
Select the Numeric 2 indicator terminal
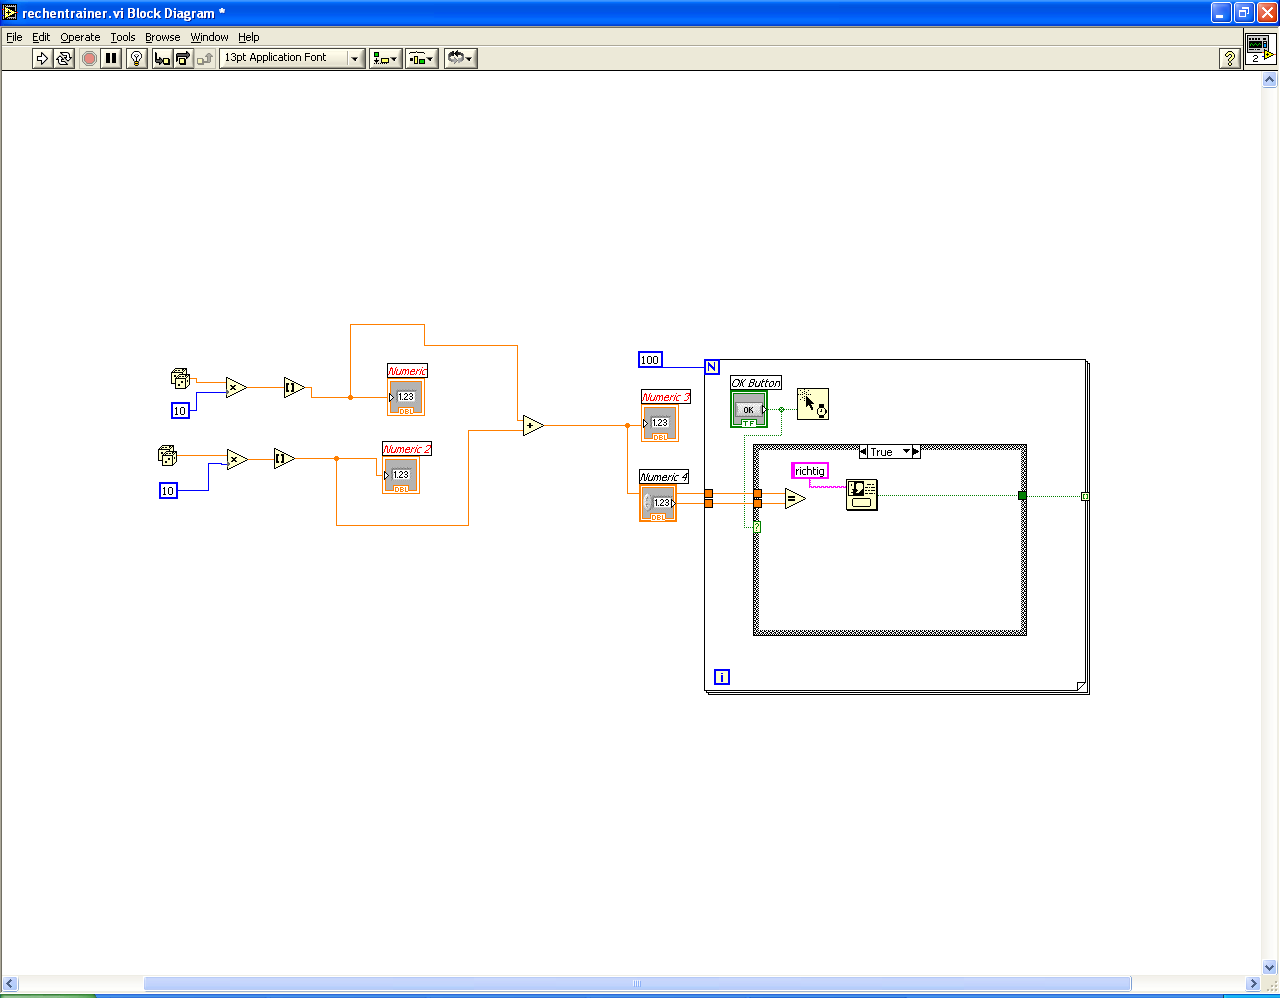[x=401, y=475]
